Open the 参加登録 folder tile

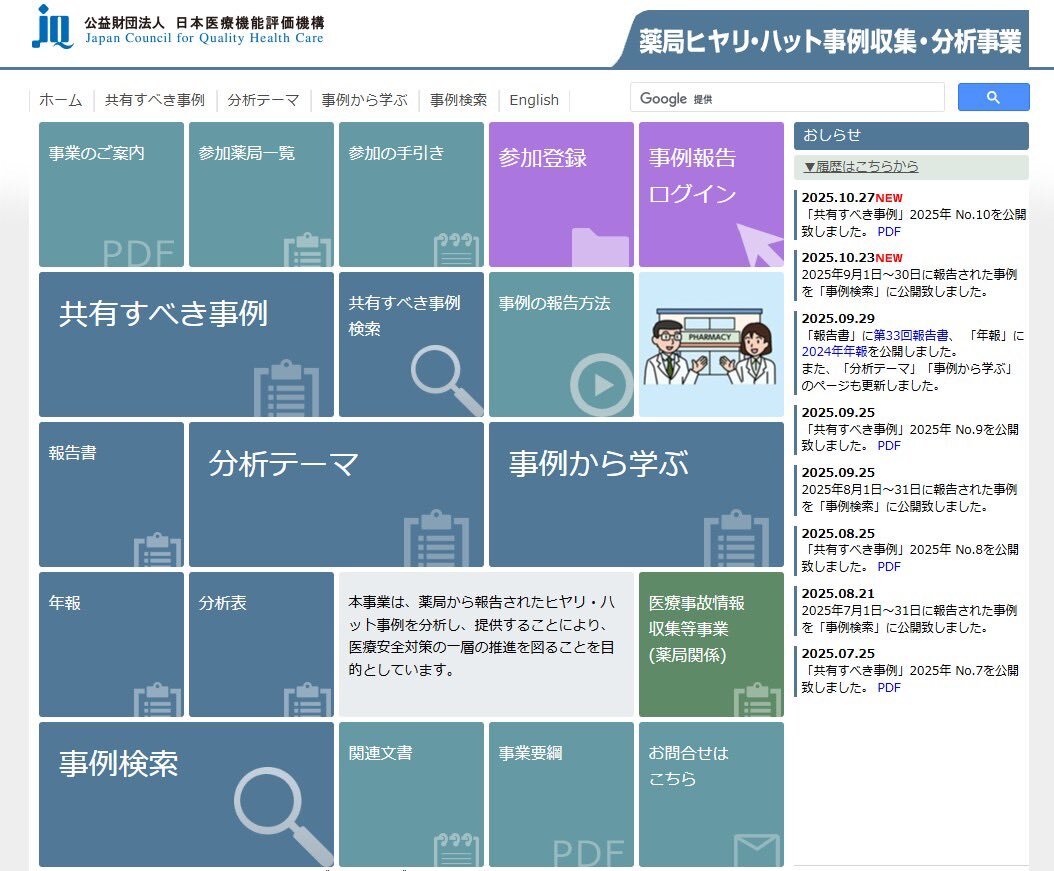coord(560,194)
